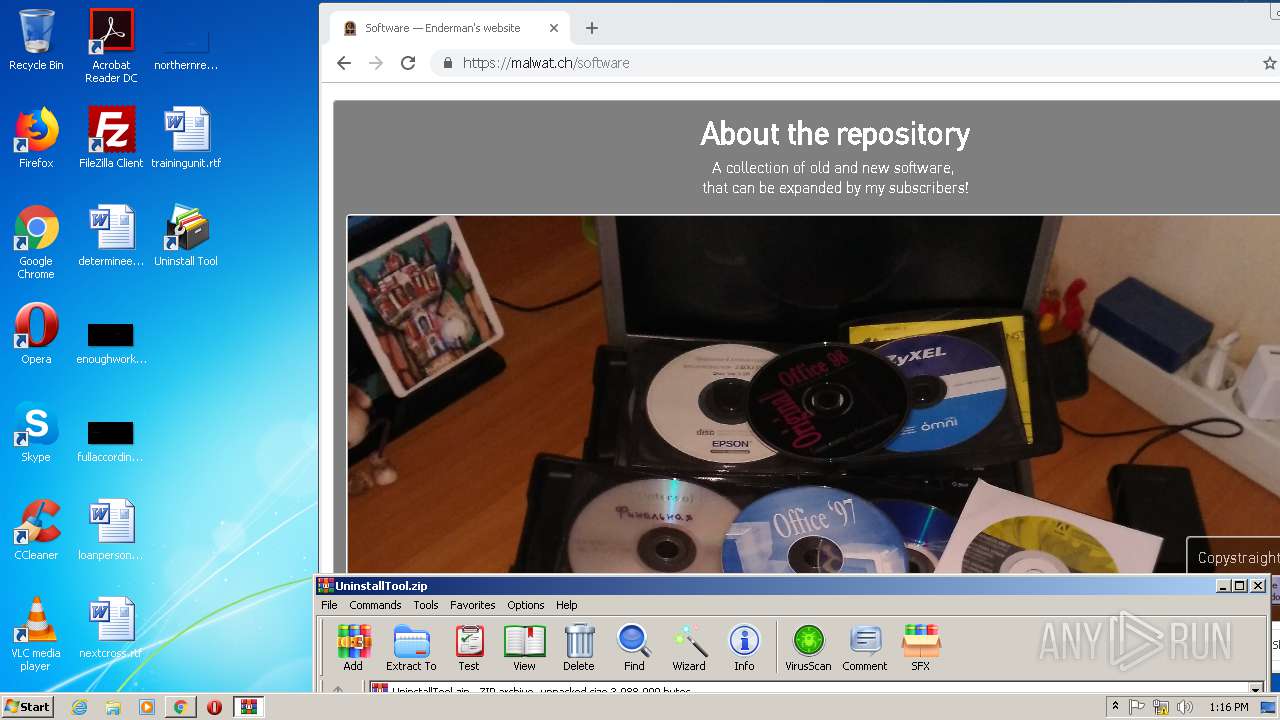Viewport: 1280px width, 720px height.
Task: Launch CCleaner desktop shortcut
Action: pyautogui.click(x=36, y=530)
